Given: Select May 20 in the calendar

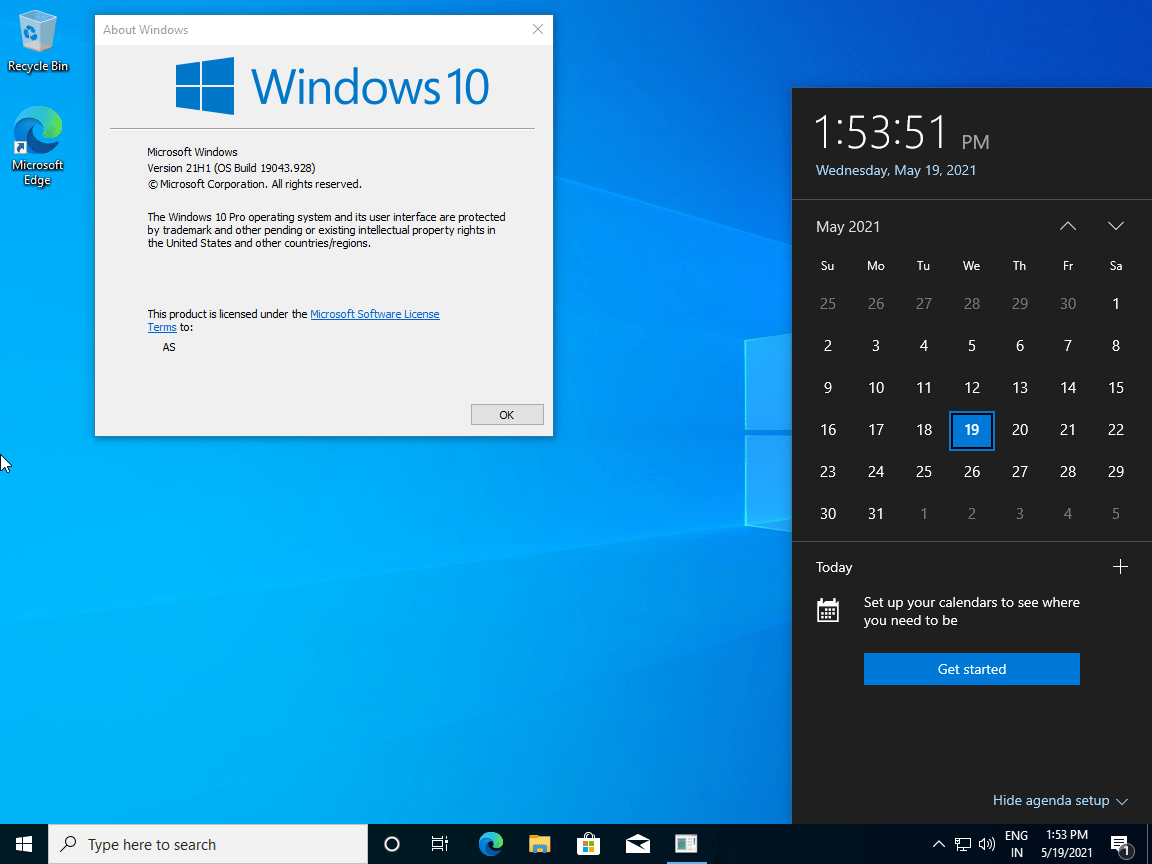Looking at the screenshot, I should (x=1020, y=430).
